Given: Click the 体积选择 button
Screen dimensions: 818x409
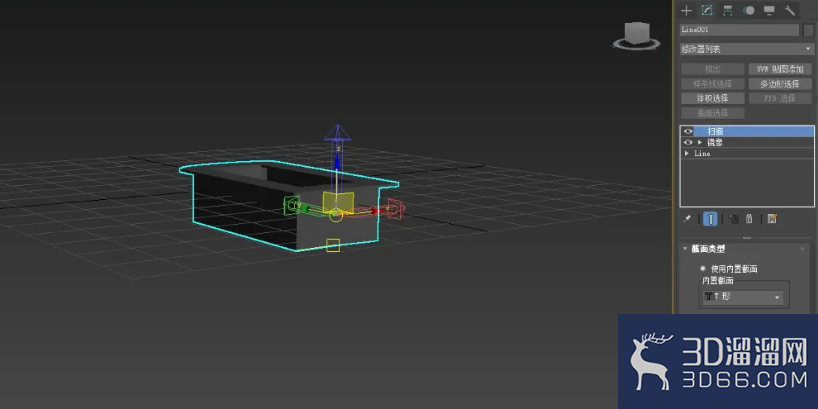Looking at the screenshot, I should tap(713, 98).
